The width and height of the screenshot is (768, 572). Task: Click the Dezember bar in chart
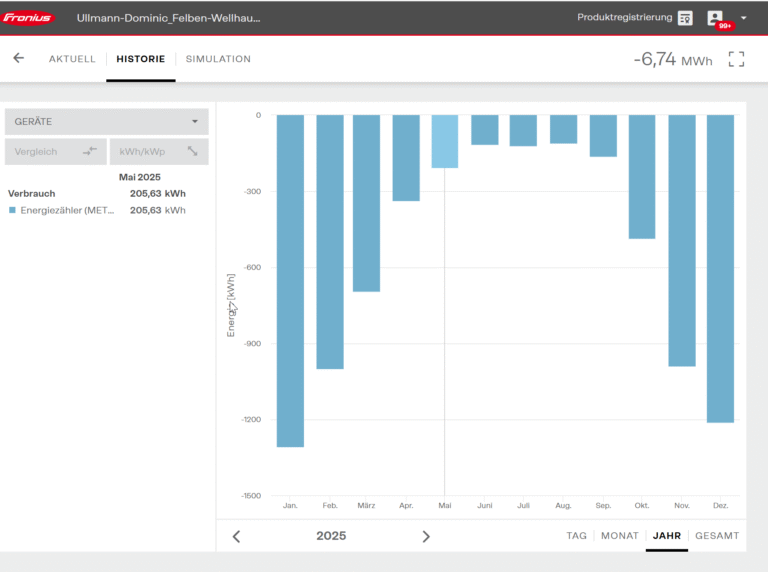click(x=720, y=268)
